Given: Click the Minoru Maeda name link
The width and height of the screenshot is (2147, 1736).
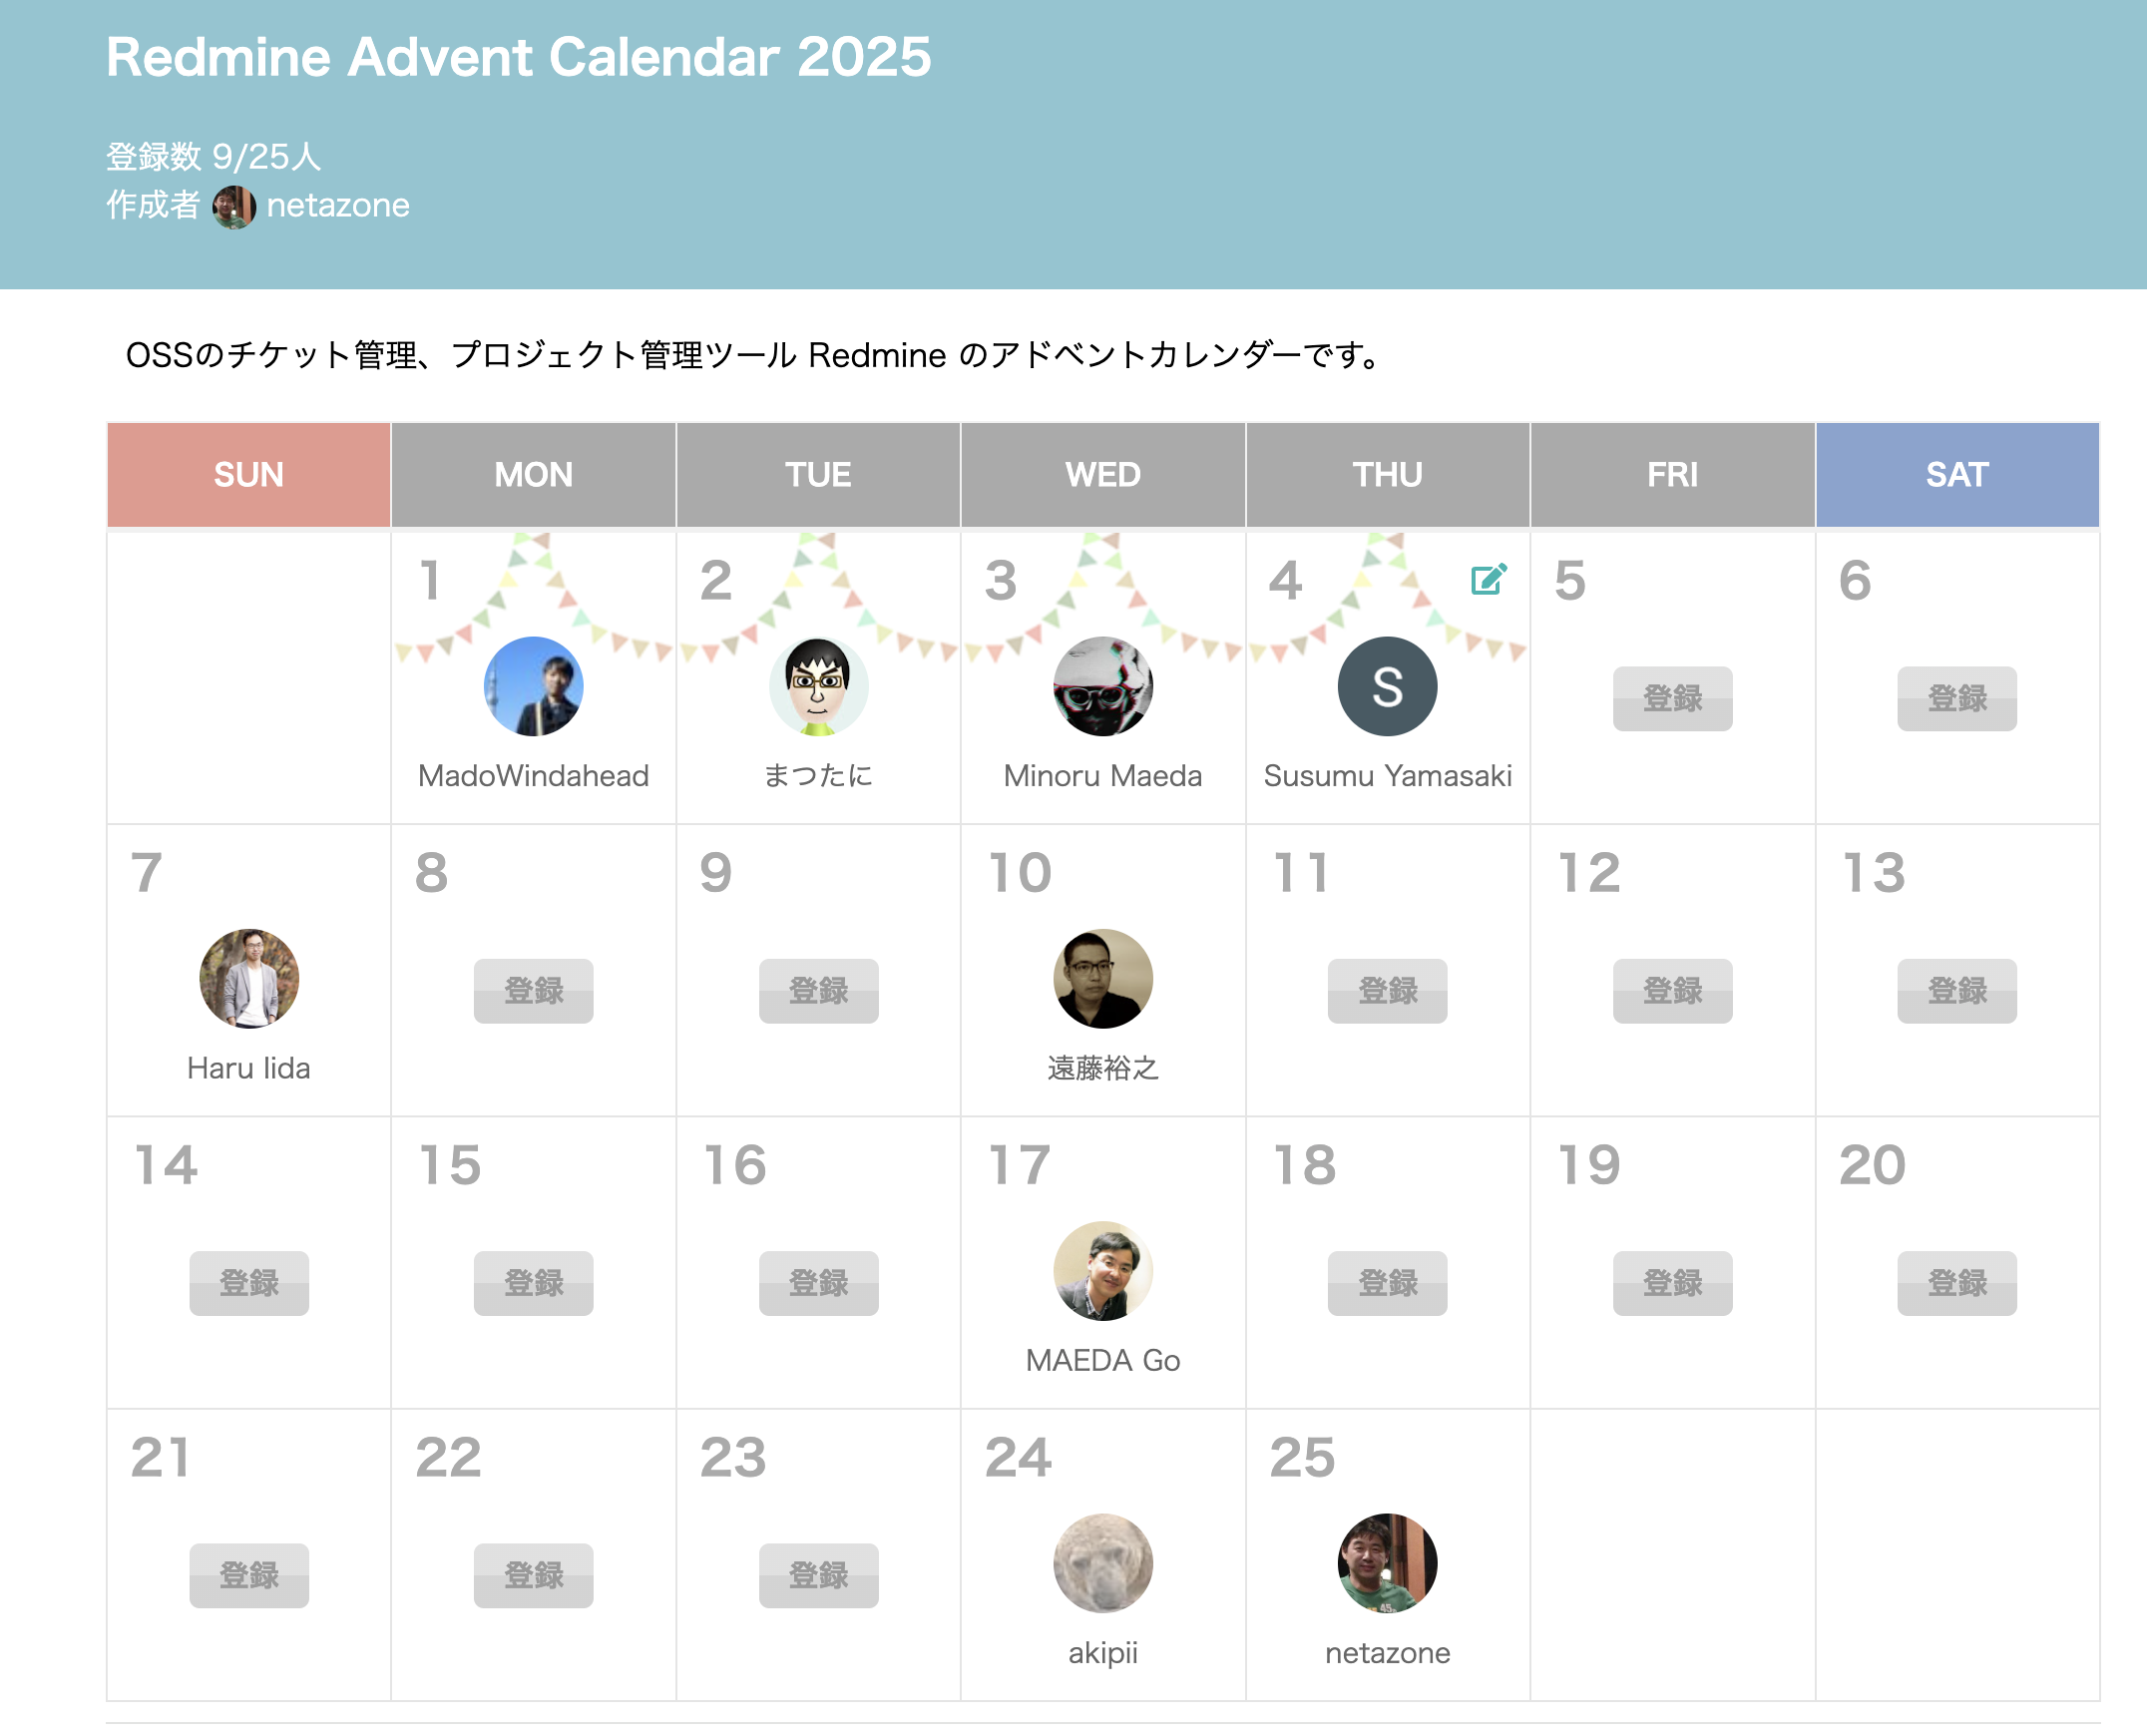Looking at the screenshot, I should (1102, 776).
